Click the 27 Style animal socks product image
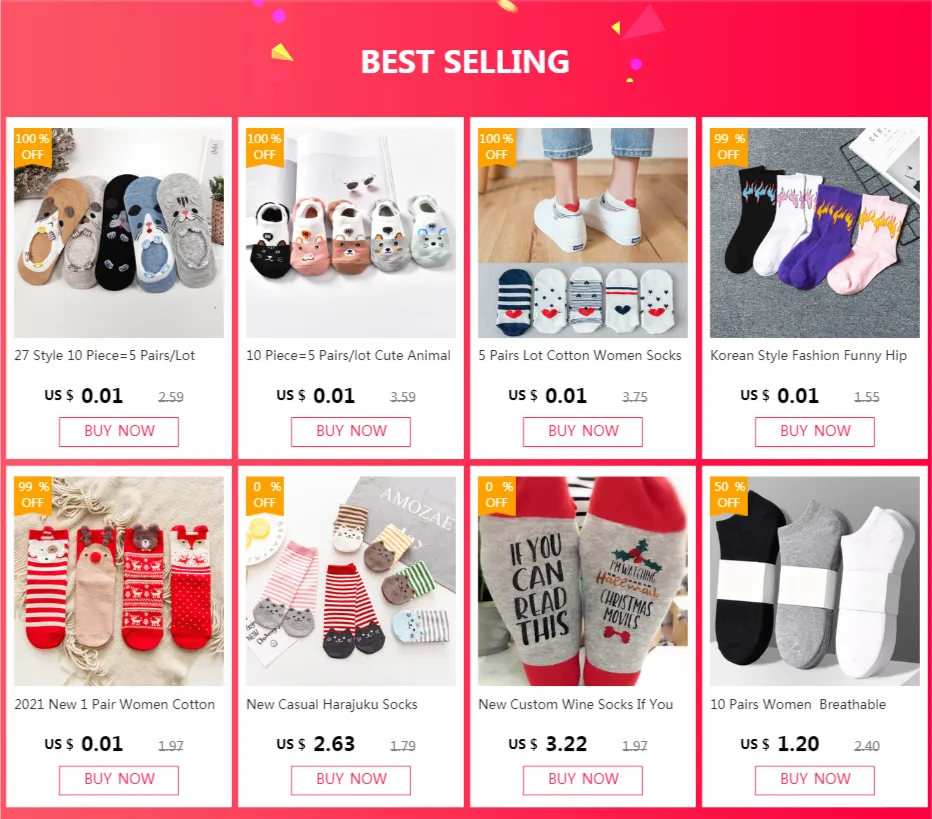 point(119,233)
